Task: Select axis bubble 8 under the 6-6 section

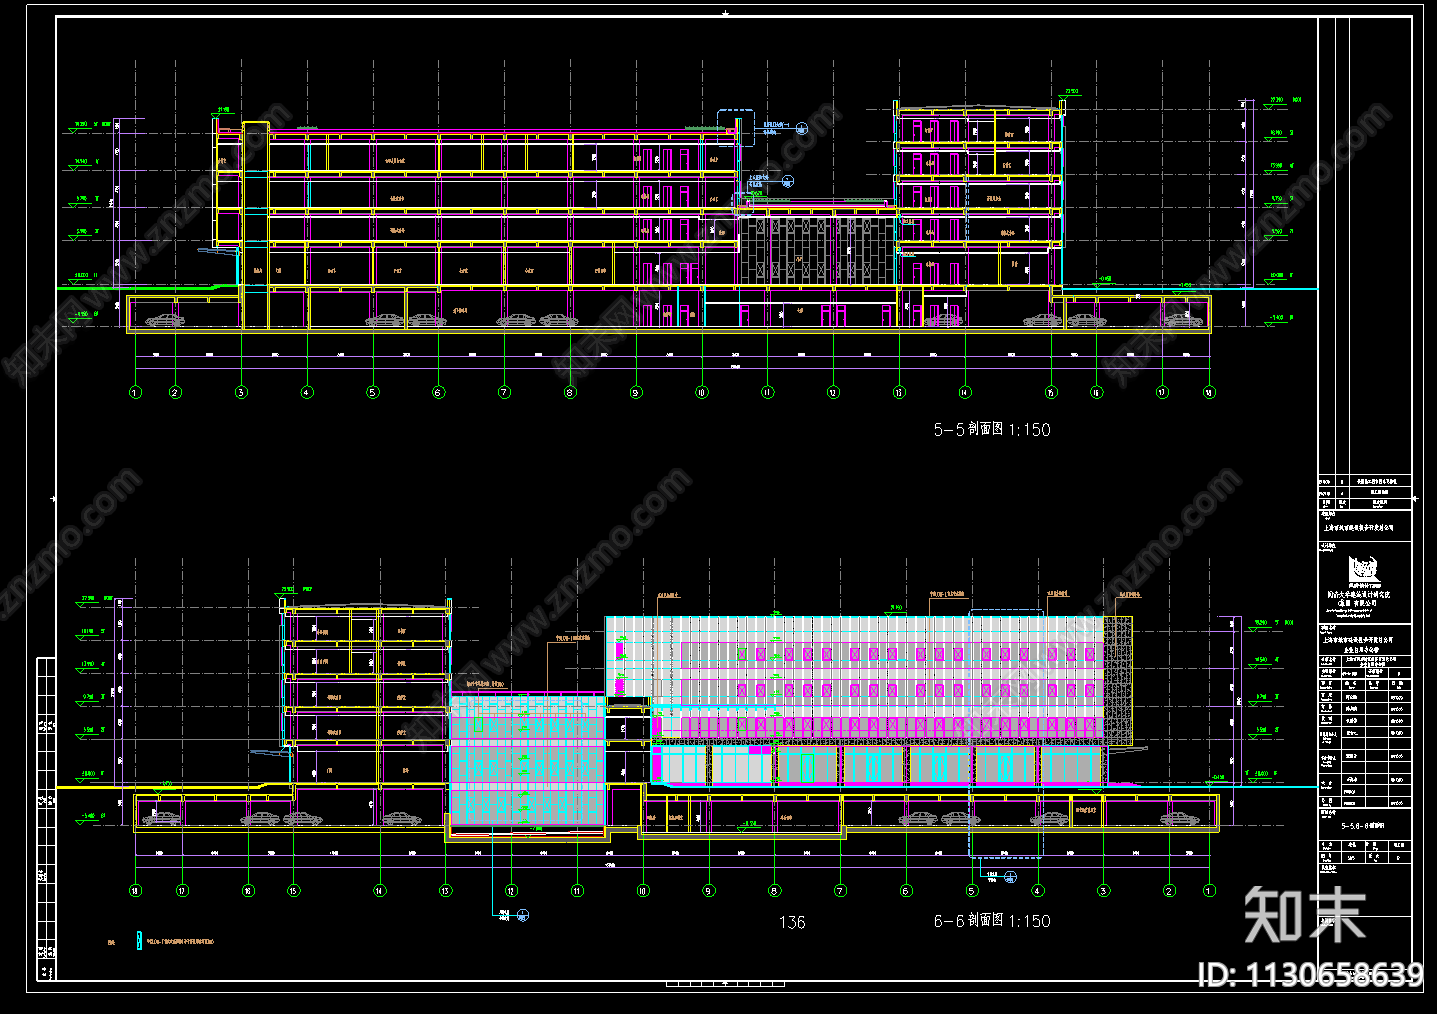Action: (x=774, y=890)
